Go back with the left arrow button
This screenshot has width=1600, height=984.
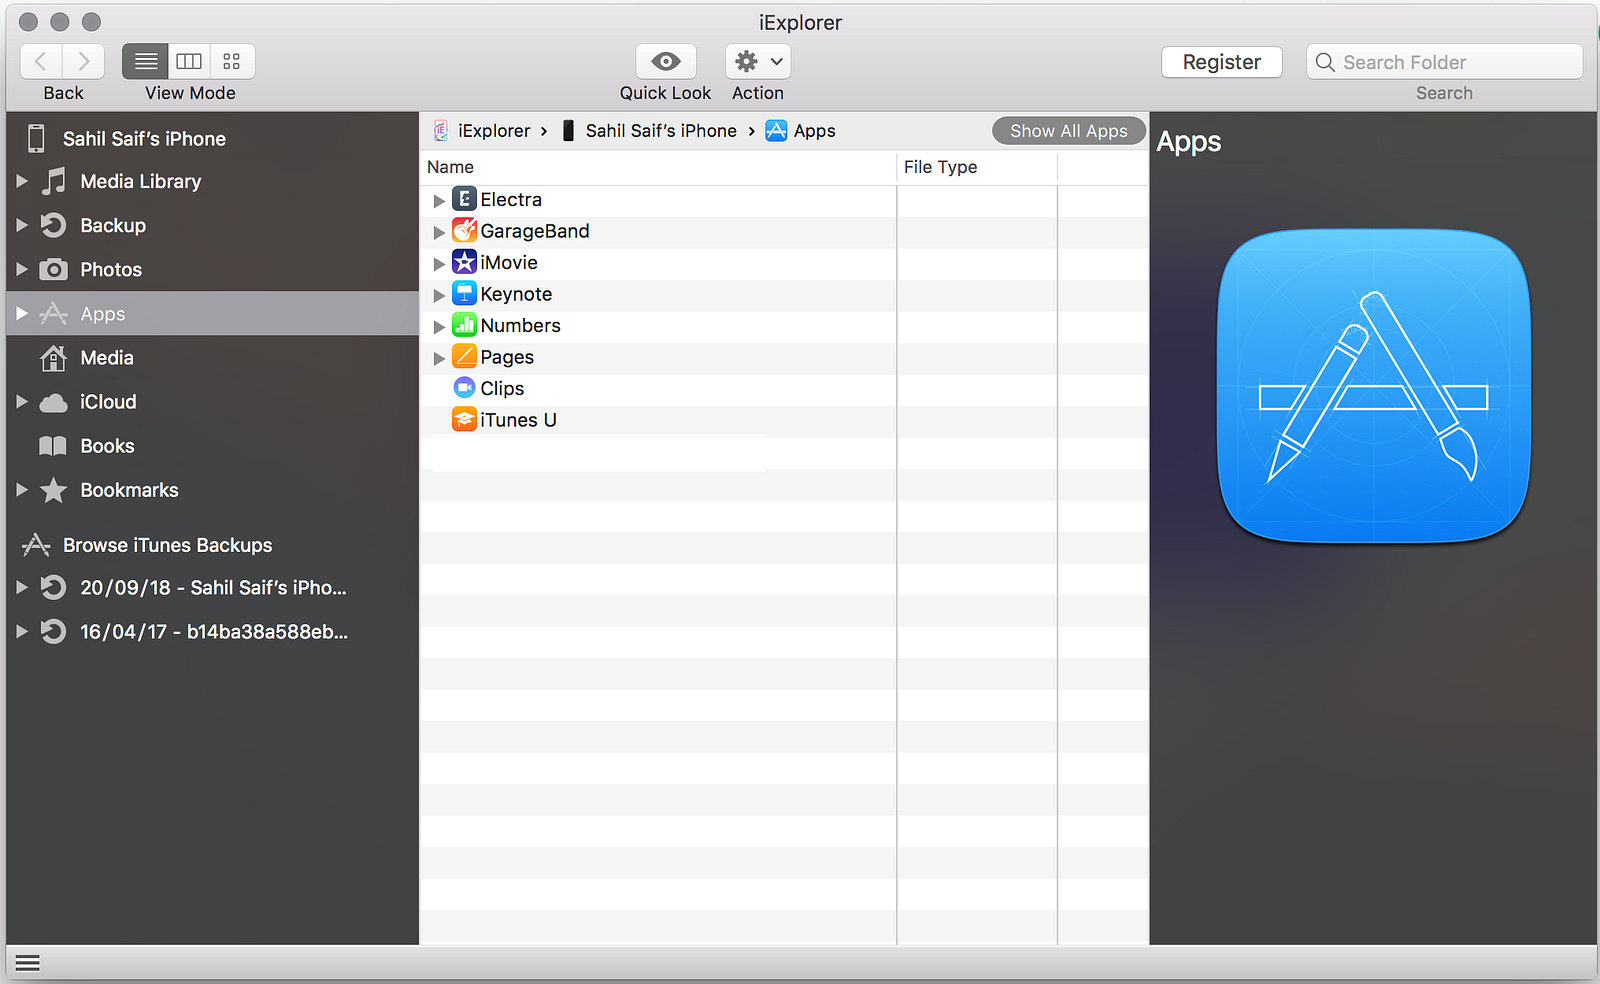coord(41,61)
